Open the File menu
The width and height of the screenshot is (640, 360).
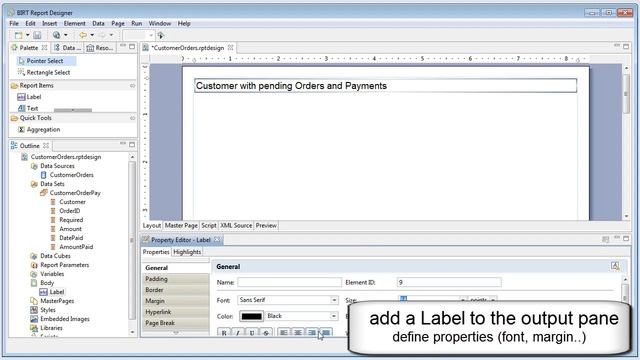pyautogui.click(x=14, y=23)
